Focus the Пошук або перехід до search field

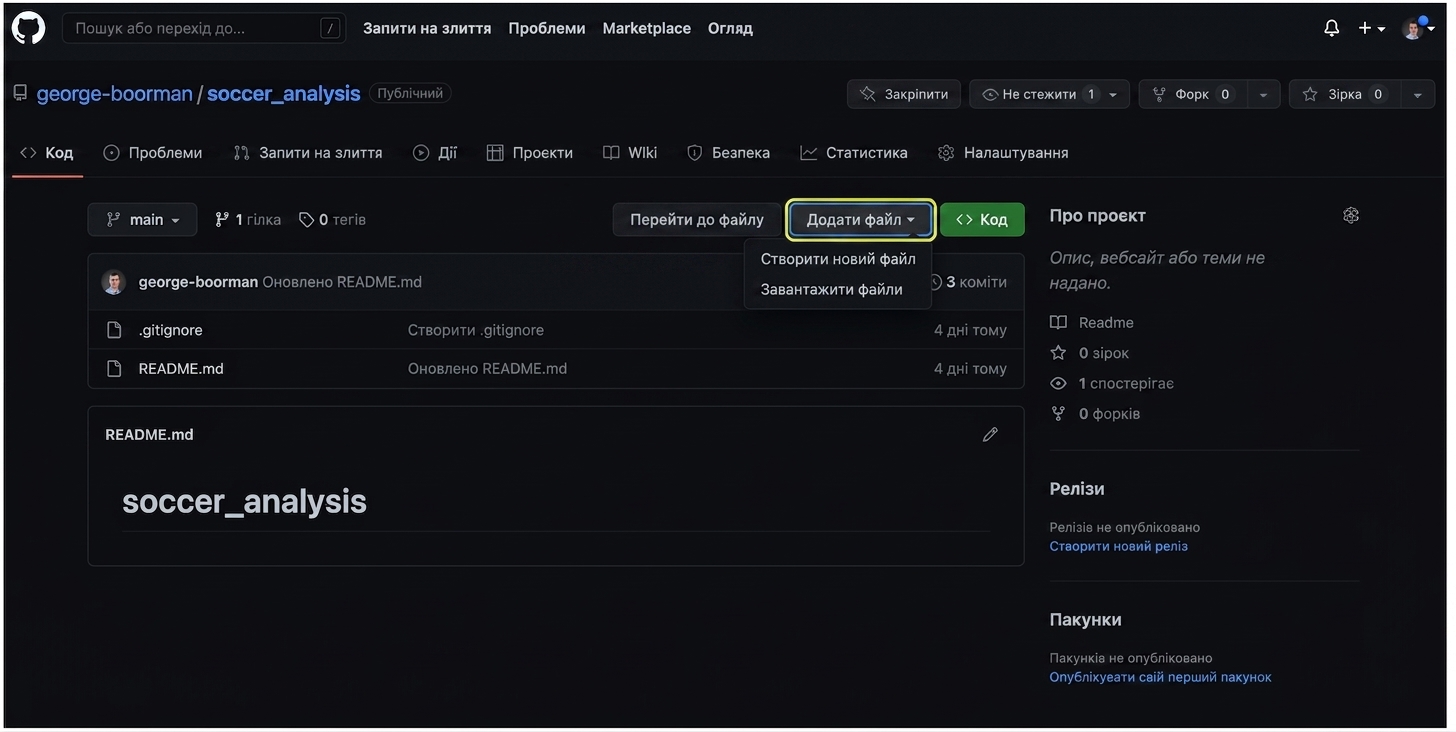(204, 28)
